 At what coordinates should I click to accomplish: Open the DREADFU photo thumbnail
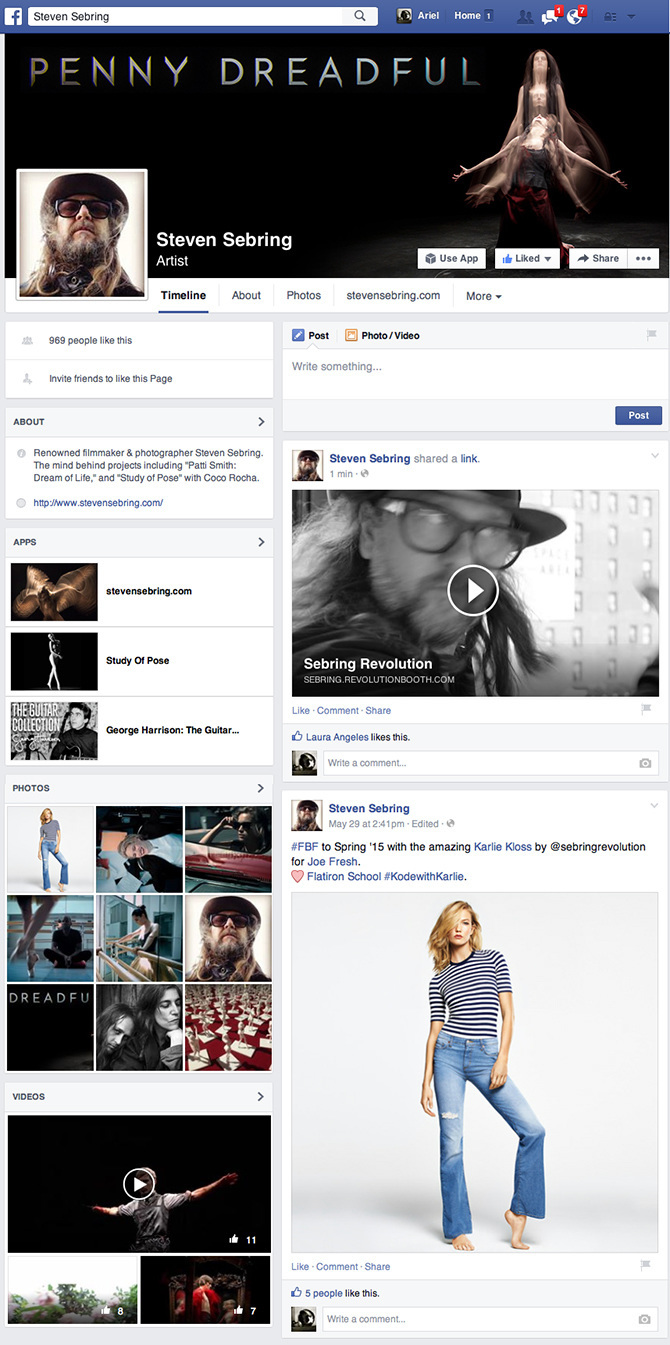point(50,1027)
